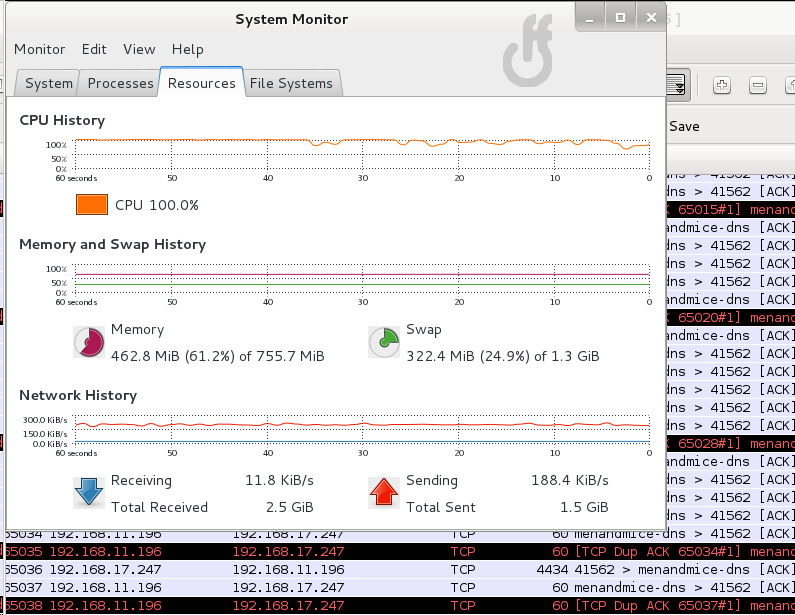Click the memory usage text 462.8 MiB

218,356
